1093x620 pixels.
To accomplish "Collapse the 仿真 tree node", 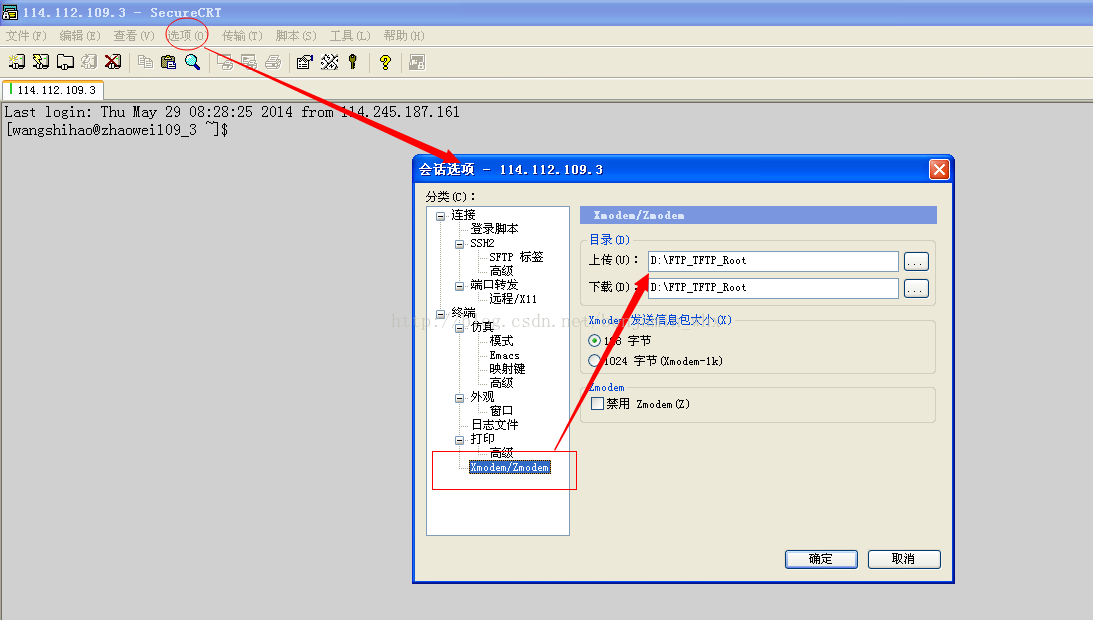I will click(x=459, y=328).
